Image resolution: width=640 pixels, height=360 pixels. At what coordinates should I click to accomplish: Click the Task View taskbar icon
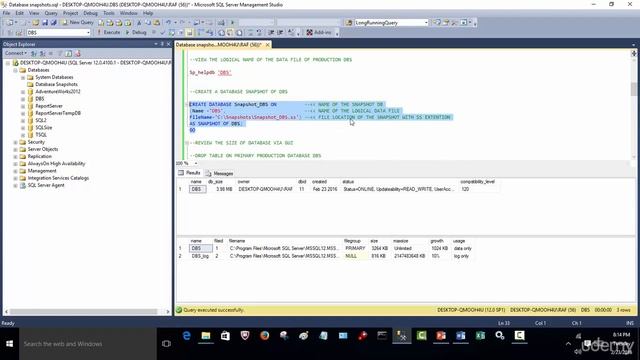[x=166, y=344]
